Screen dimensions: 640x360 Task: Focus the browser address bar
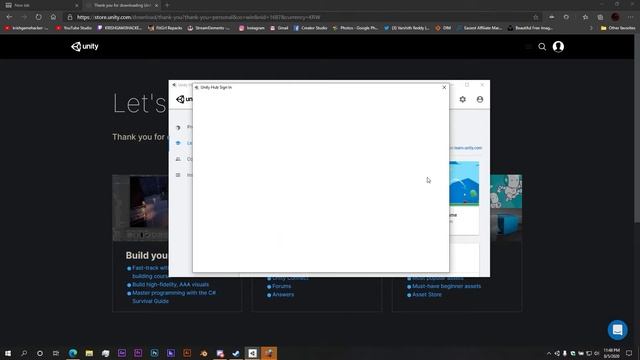(302, 17)
